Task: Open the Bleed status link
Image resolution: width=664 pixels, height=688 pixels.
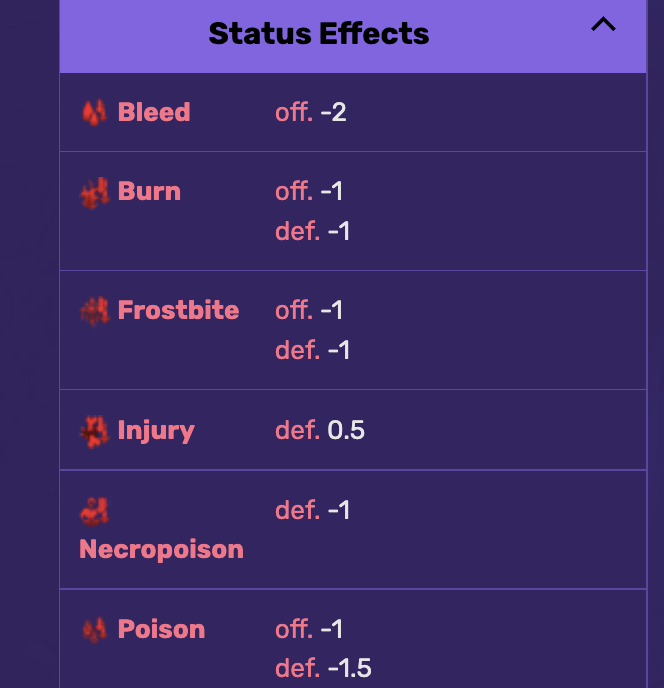Action: (x=153, y=112)
